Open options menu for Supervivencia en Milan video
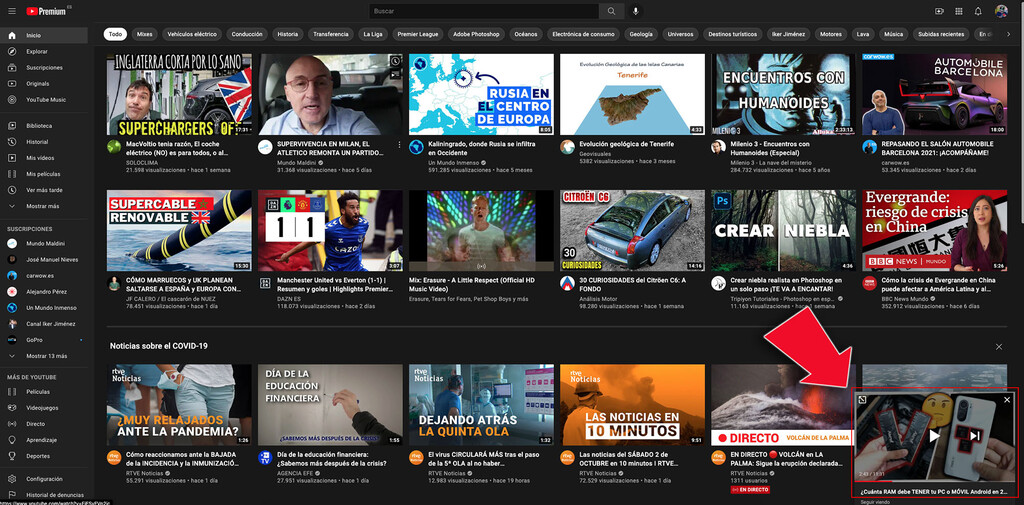 [x=399, y=144]
